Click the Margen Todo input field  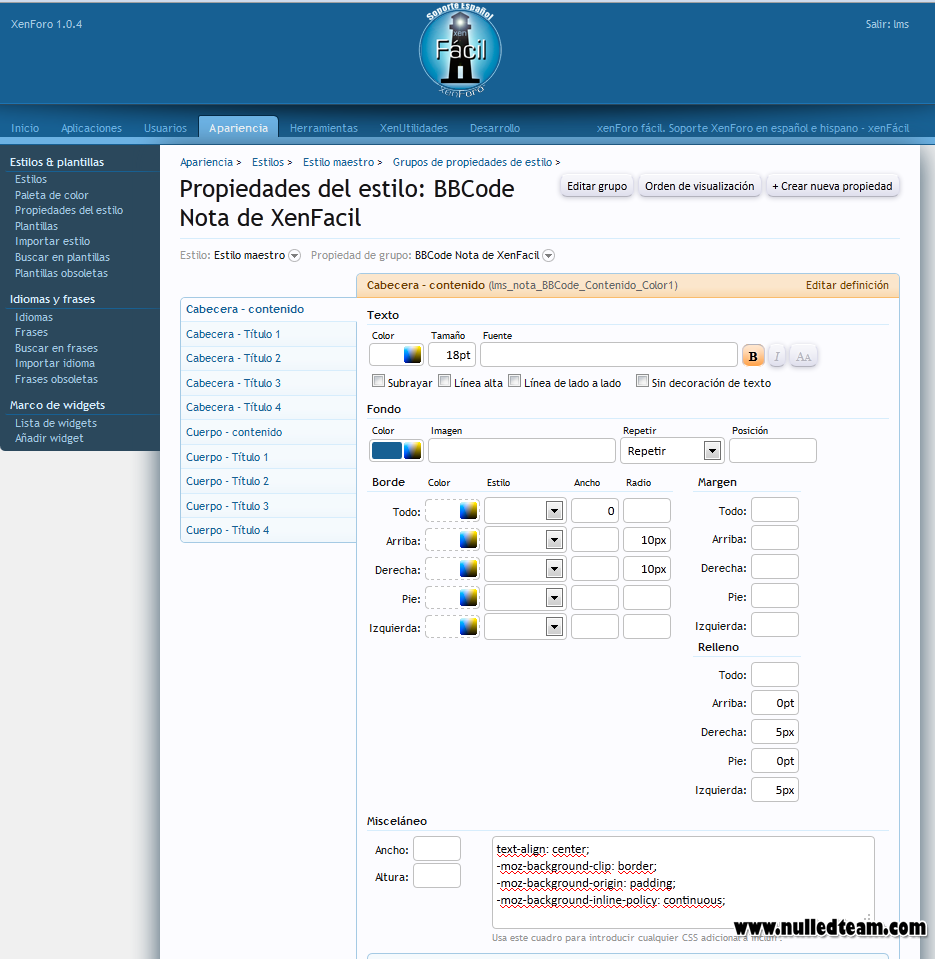(x=775, y=510)
